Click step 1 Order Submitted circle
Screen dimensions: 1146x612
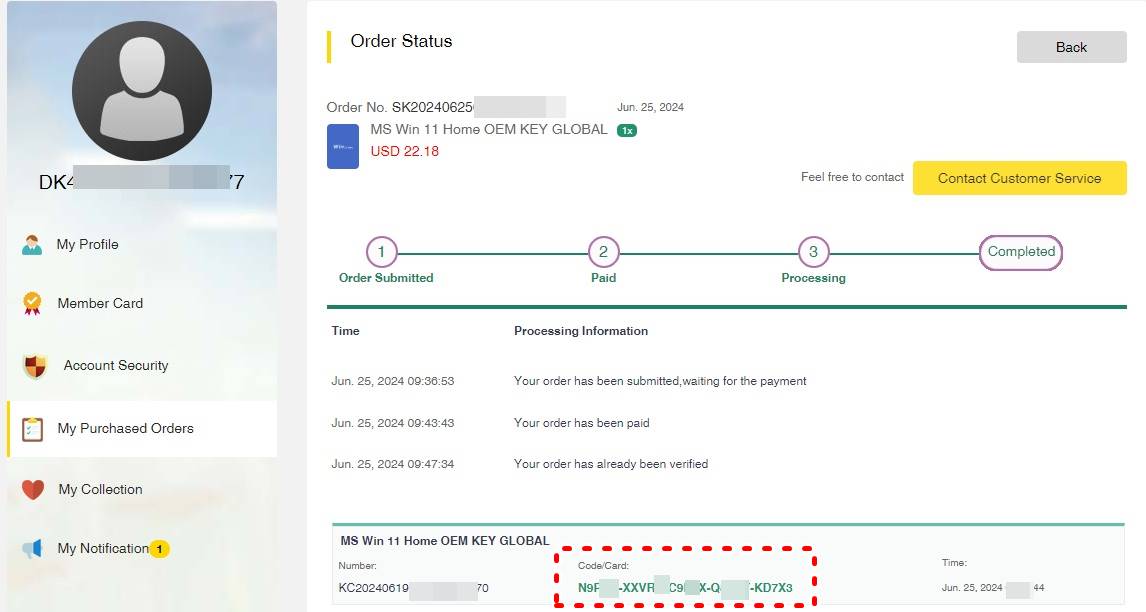pyautogui.click(x=382, y=252)
